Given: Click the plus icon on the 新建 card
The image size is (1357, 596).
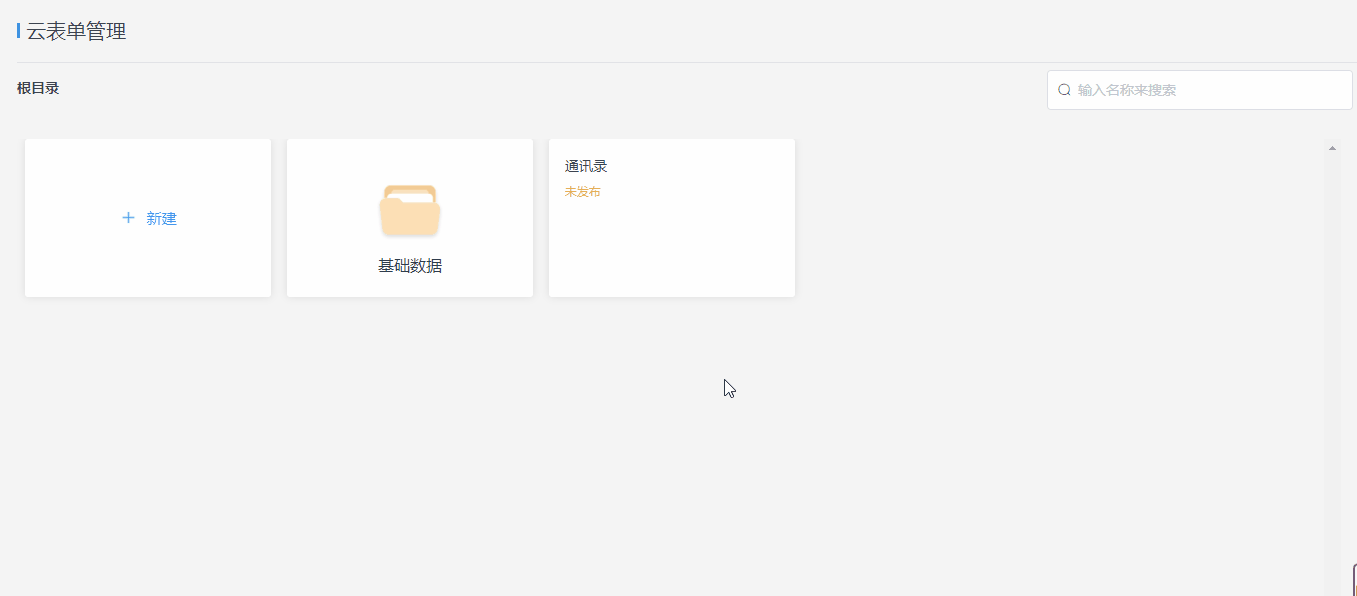Looking at the screenshot, I should [128, 218].
